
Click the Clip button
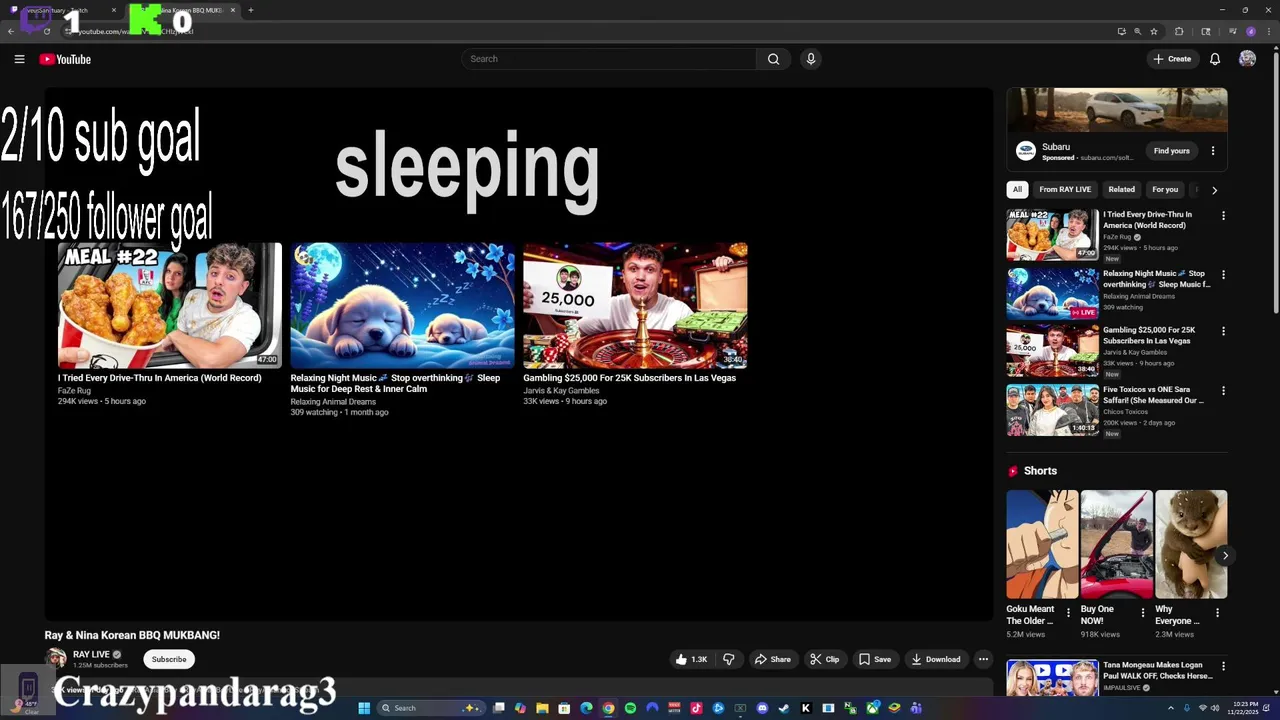[825, 659]
